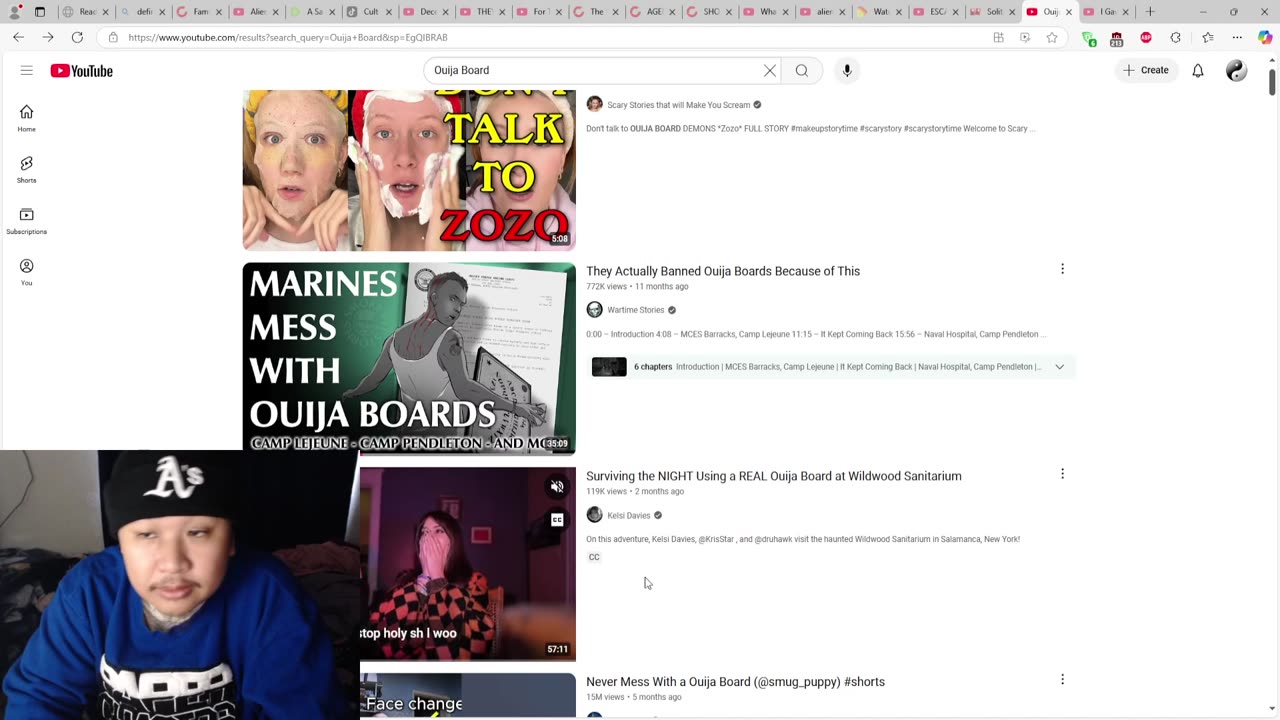Click the Create button
The height and width of the screenshot is (720, 1280).
pos(1146,70)
